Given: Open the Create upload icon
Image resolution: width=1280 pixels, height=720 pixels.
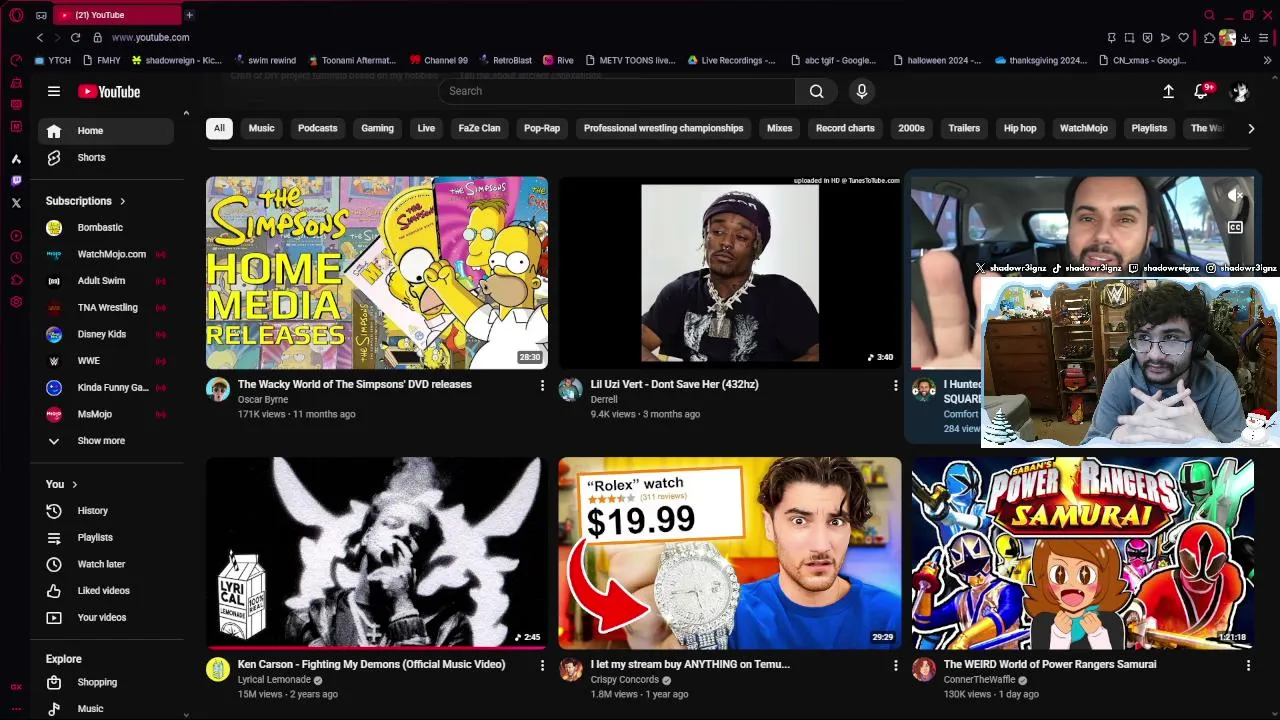Looking at the screenshot, I should (1168, 91).
